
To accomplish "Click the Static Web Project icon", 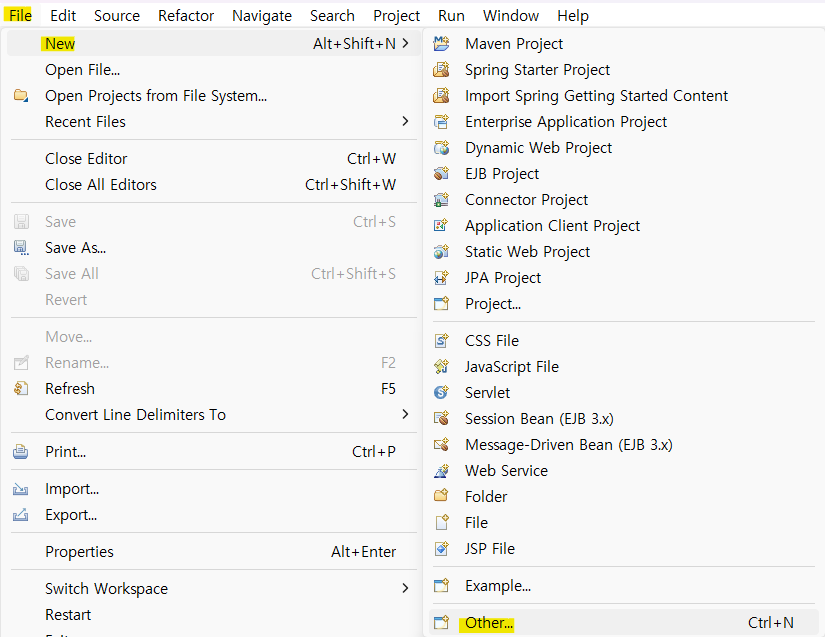I will coord(441,252).
